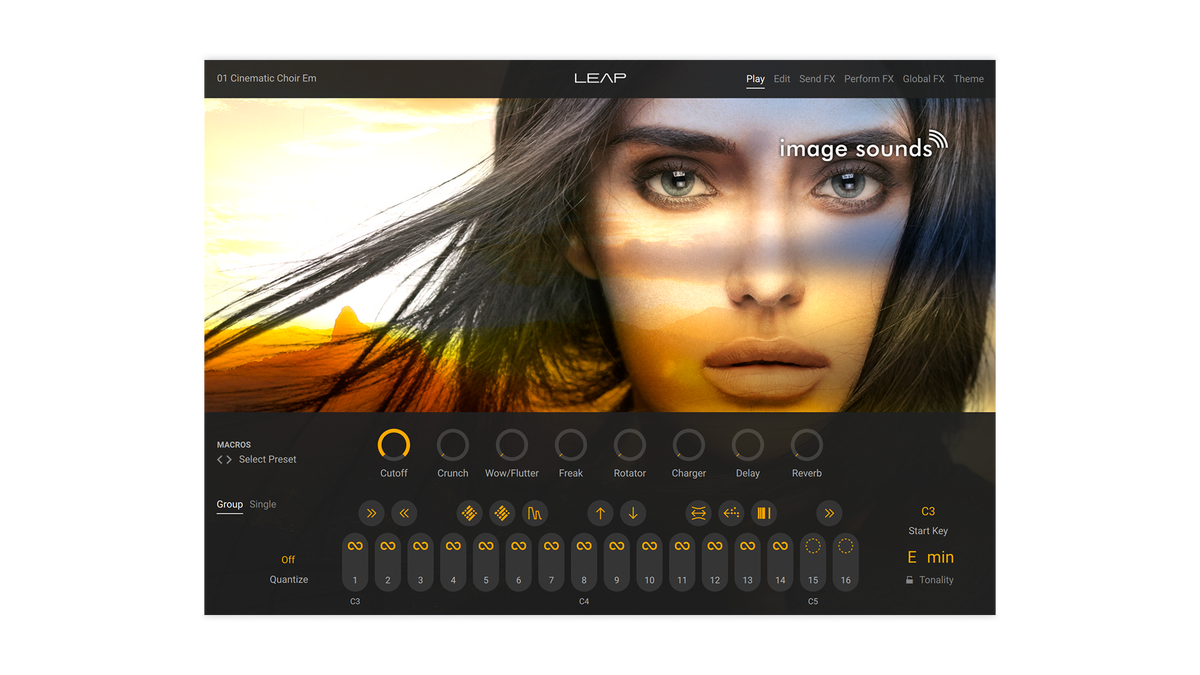Click the swap arrows icon above pad 11
Image resolution: width=1200 pixels, height=675 pixels.
(698, 513)
